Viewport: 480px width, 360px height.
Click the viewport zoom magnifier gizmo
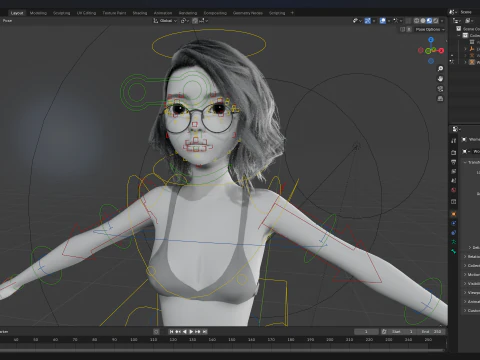(x=440, y=69)
